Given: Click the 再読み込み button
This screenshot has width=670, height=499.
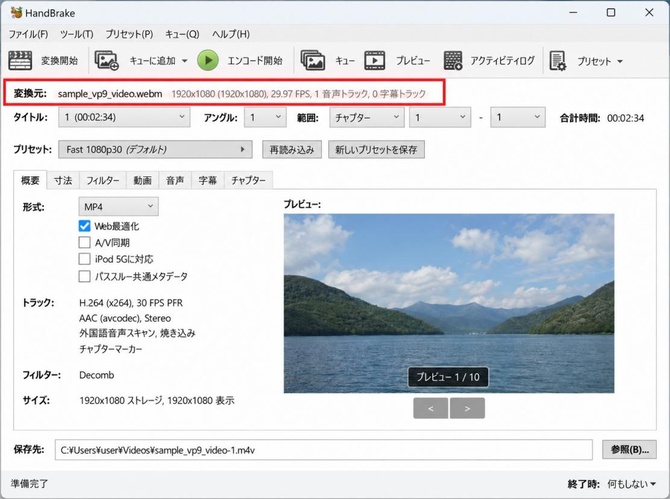Looking at the screenshot, I should pyautogui.click(x=292, y=150).
